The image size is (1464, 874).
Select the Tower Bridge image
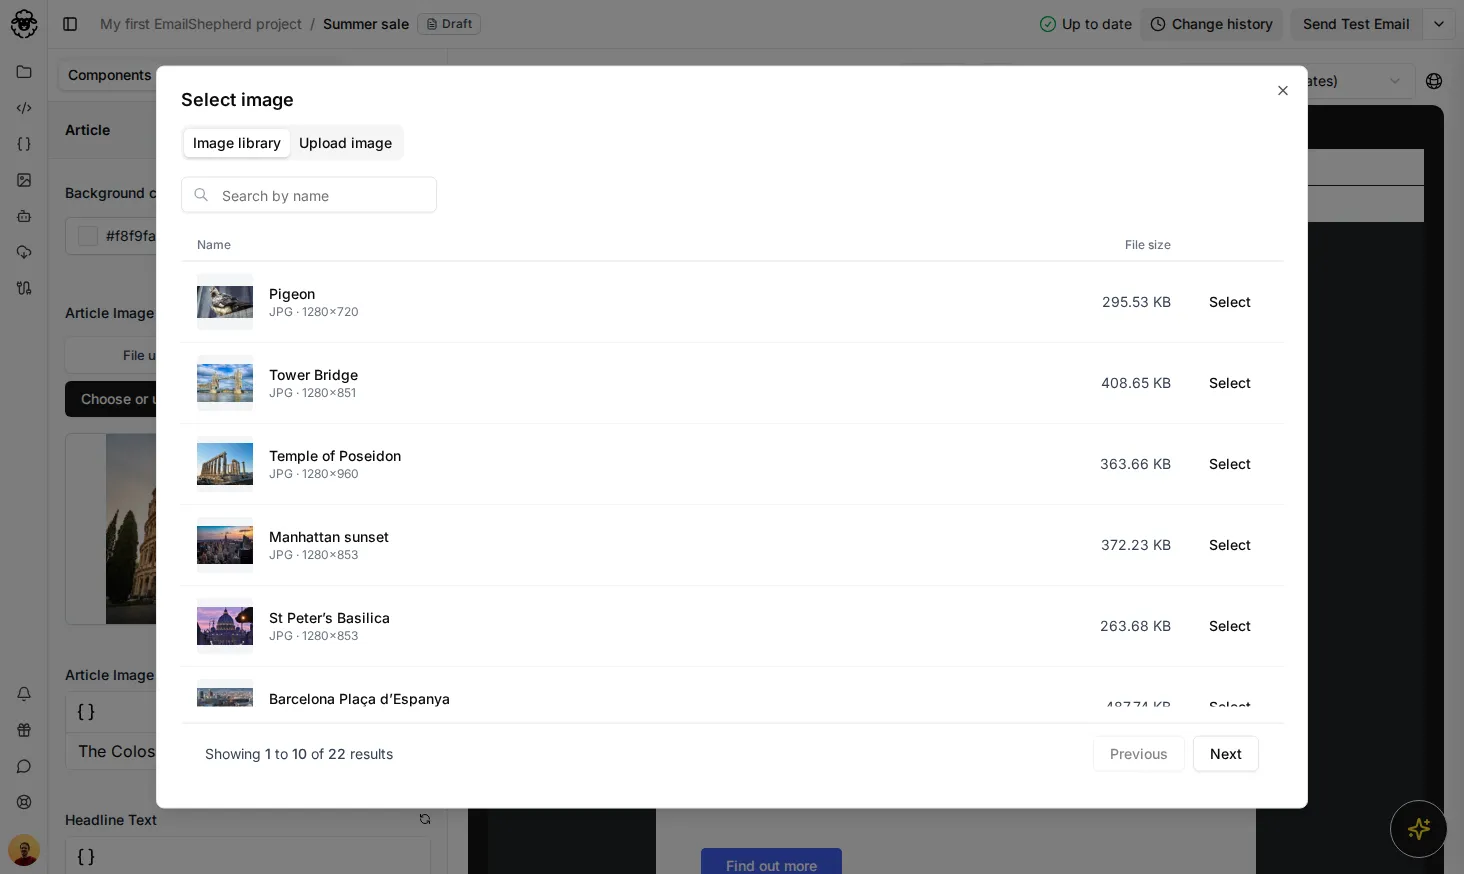pyautogui.click(x=1230, y=383)
